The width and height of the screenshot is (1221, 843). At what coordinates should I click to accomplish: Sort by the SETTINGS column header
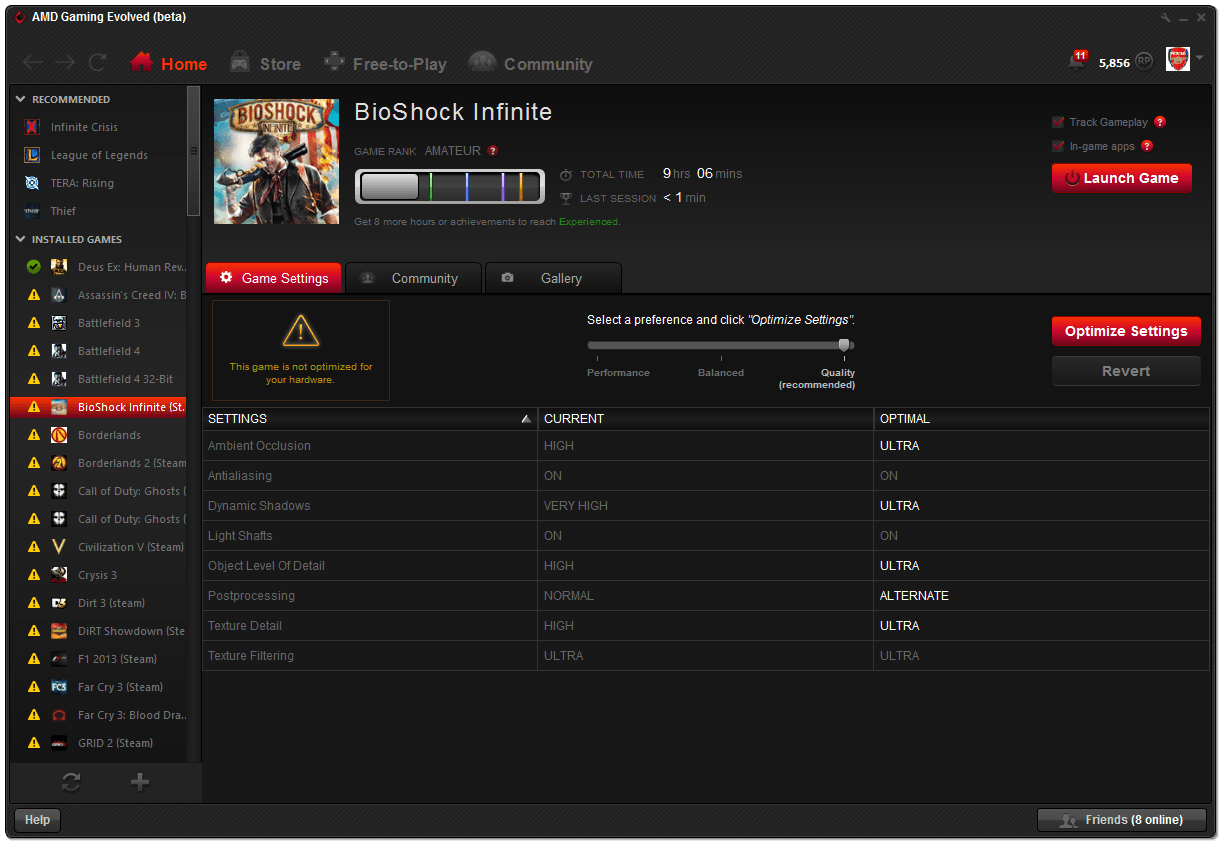239,419
